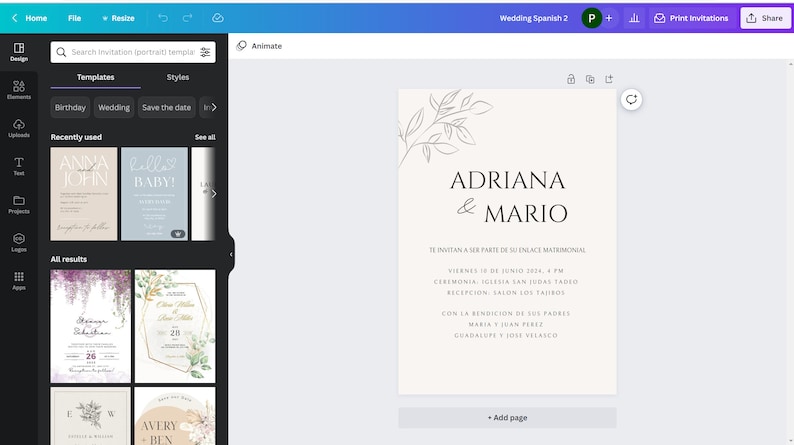The width and height of the screenshot is (794, 445).
Task: Select the Birthday category chip
Action: tap(70, 107)
